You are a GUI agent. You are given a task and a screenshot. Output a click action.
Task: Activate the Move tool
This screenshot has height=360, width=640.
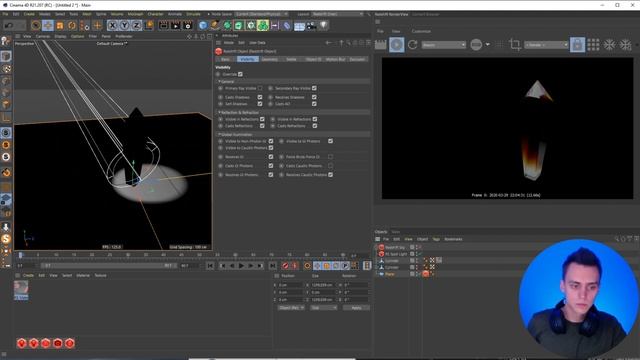point(48,26)
